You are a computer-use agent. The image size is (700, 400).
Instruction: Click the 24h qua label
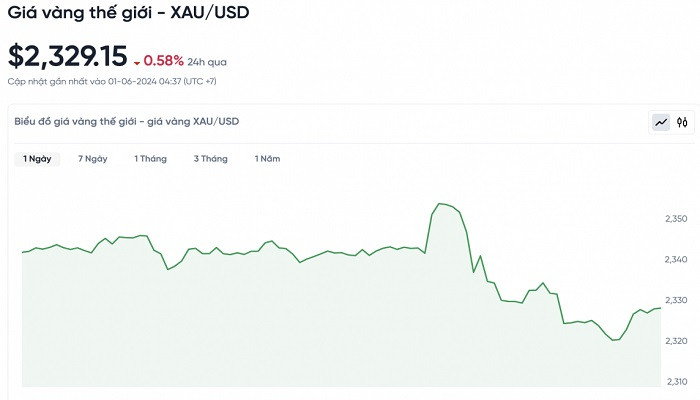click(207, 62)
